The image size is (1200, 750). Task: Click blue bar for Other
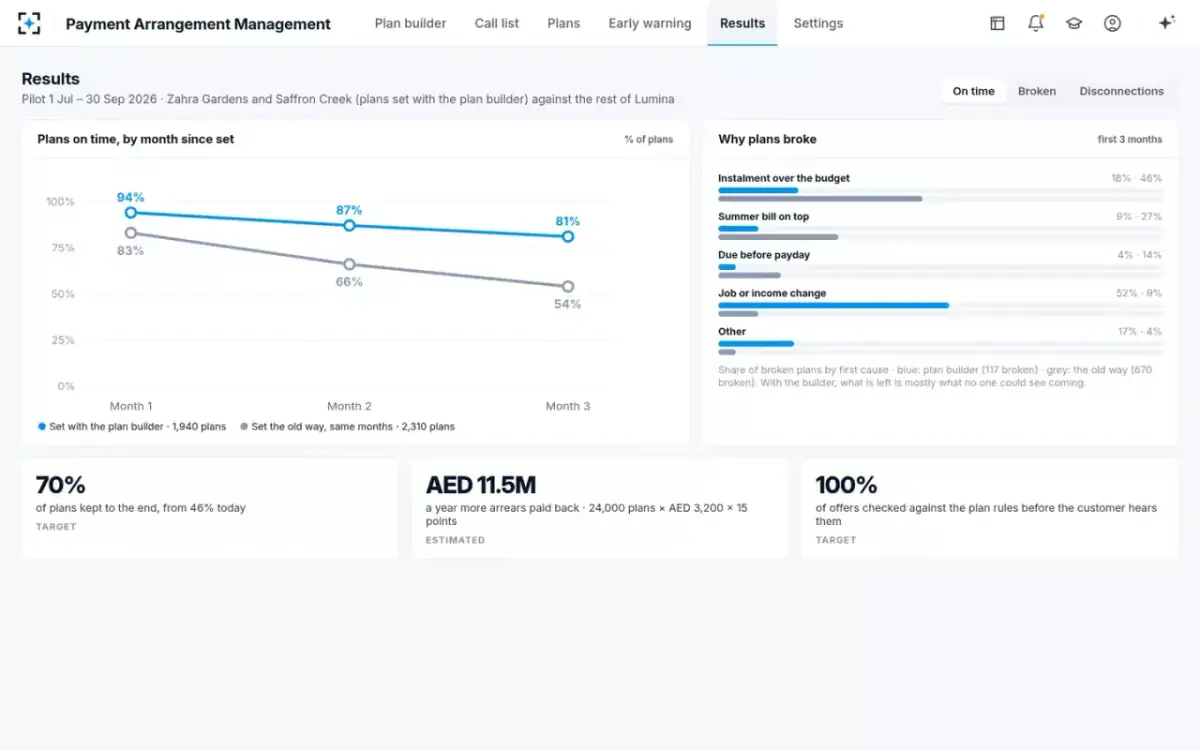coord(756,343)
